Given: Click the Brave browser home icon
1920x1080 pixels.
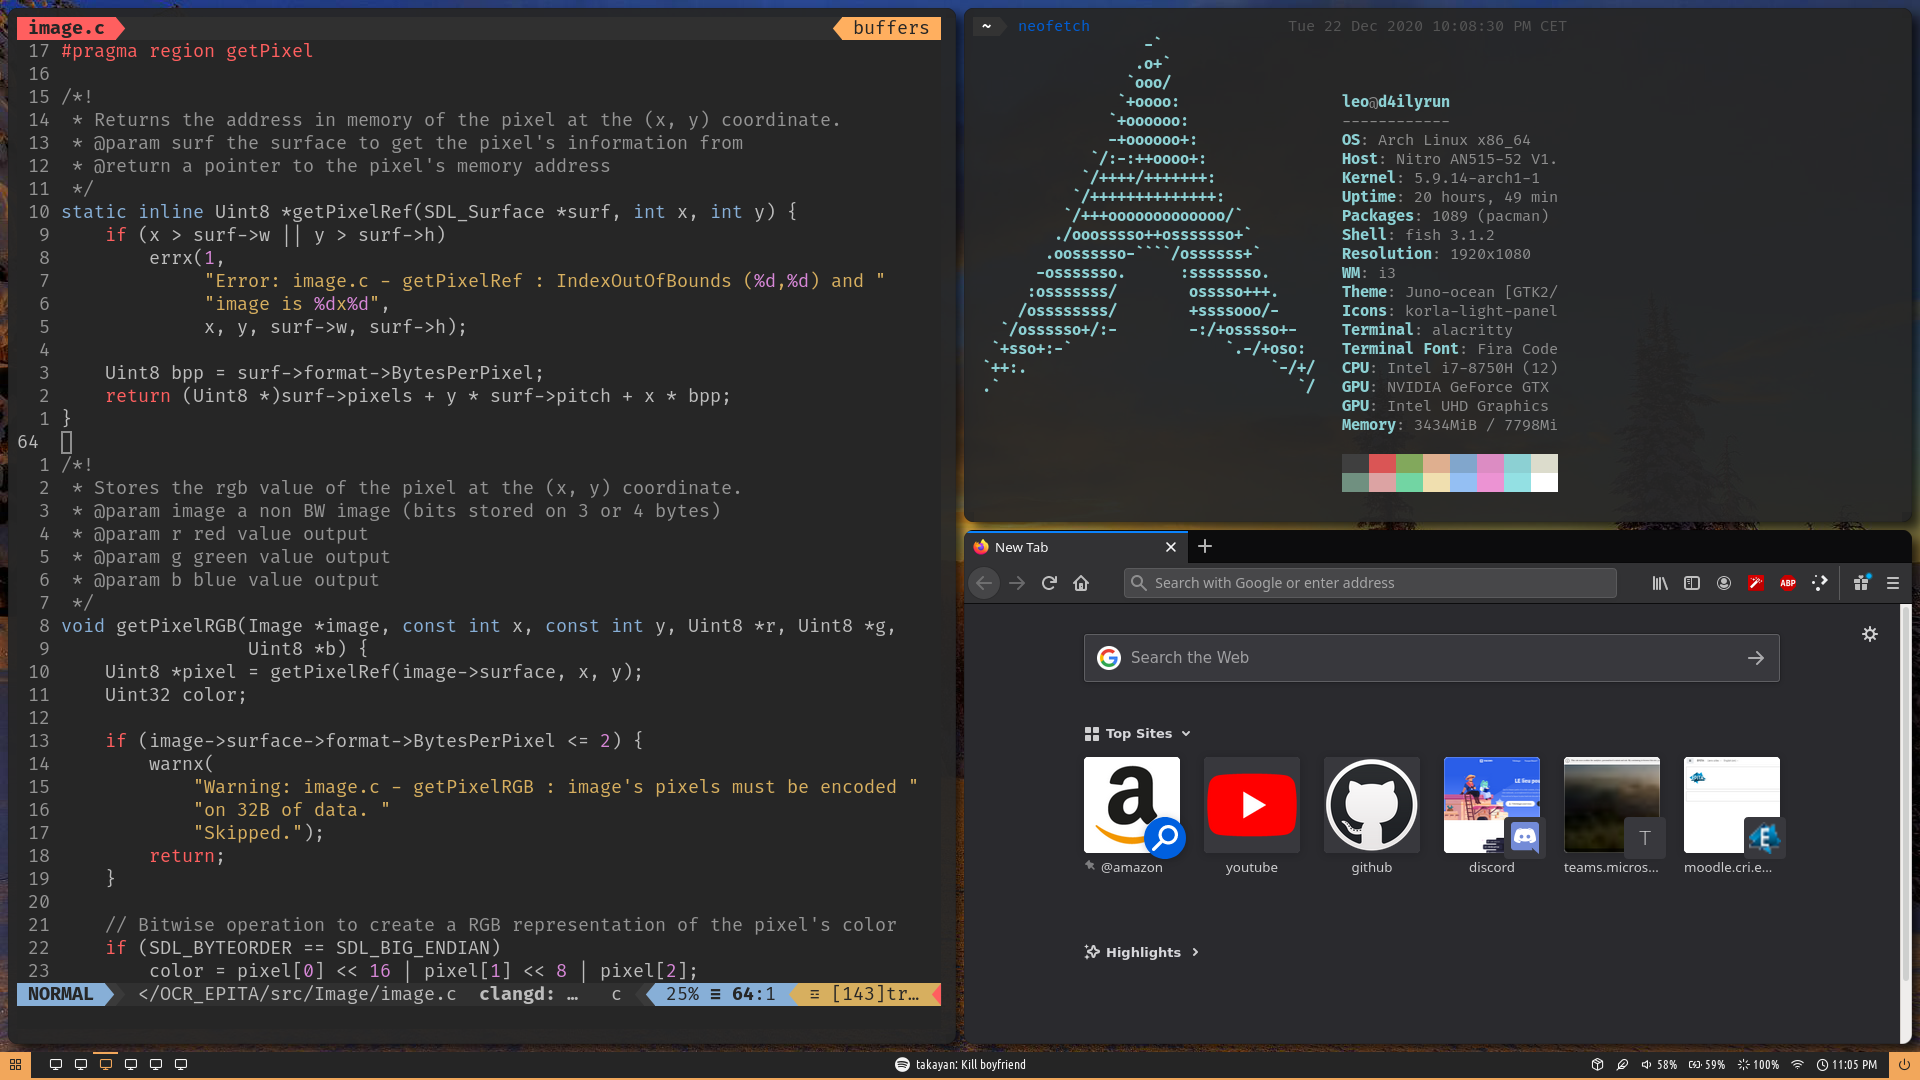Looking at the screenshot, I should 1081,582.
